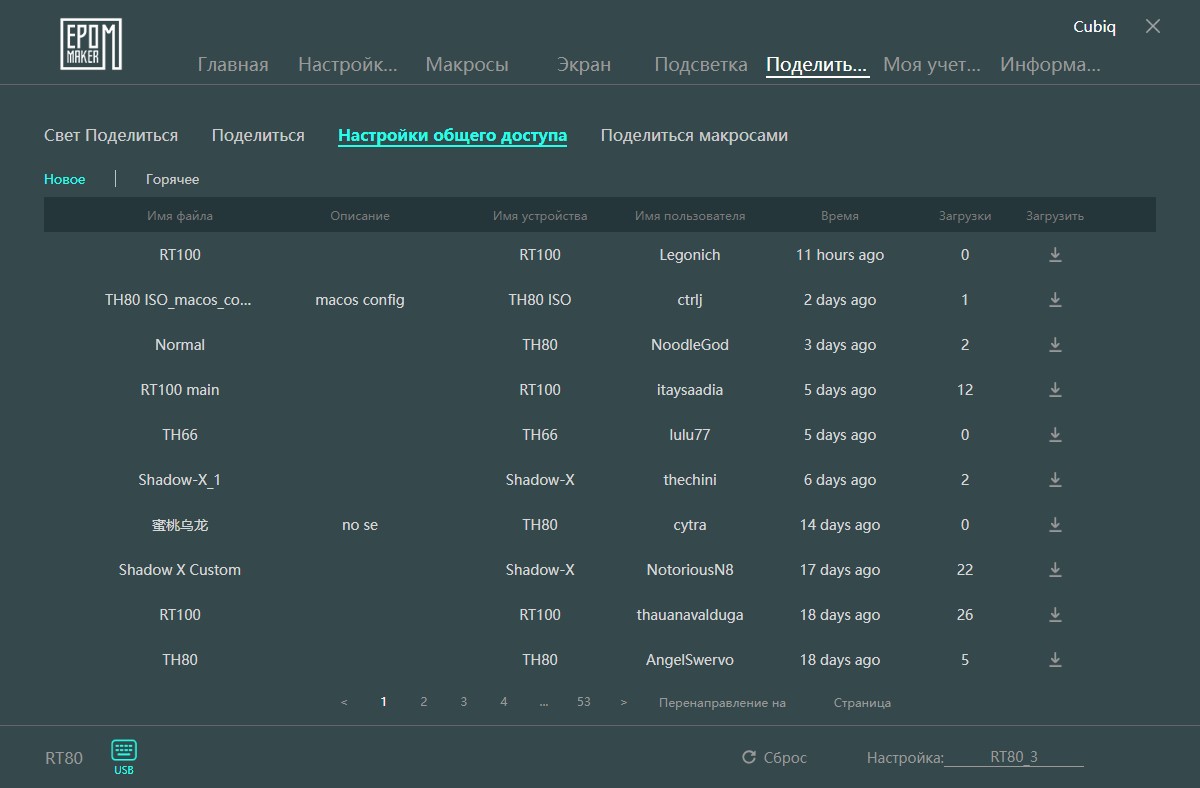The image size is (1200, 788).
Task: Download the Shadow X Custom config
Action: tap(1055, 570)
